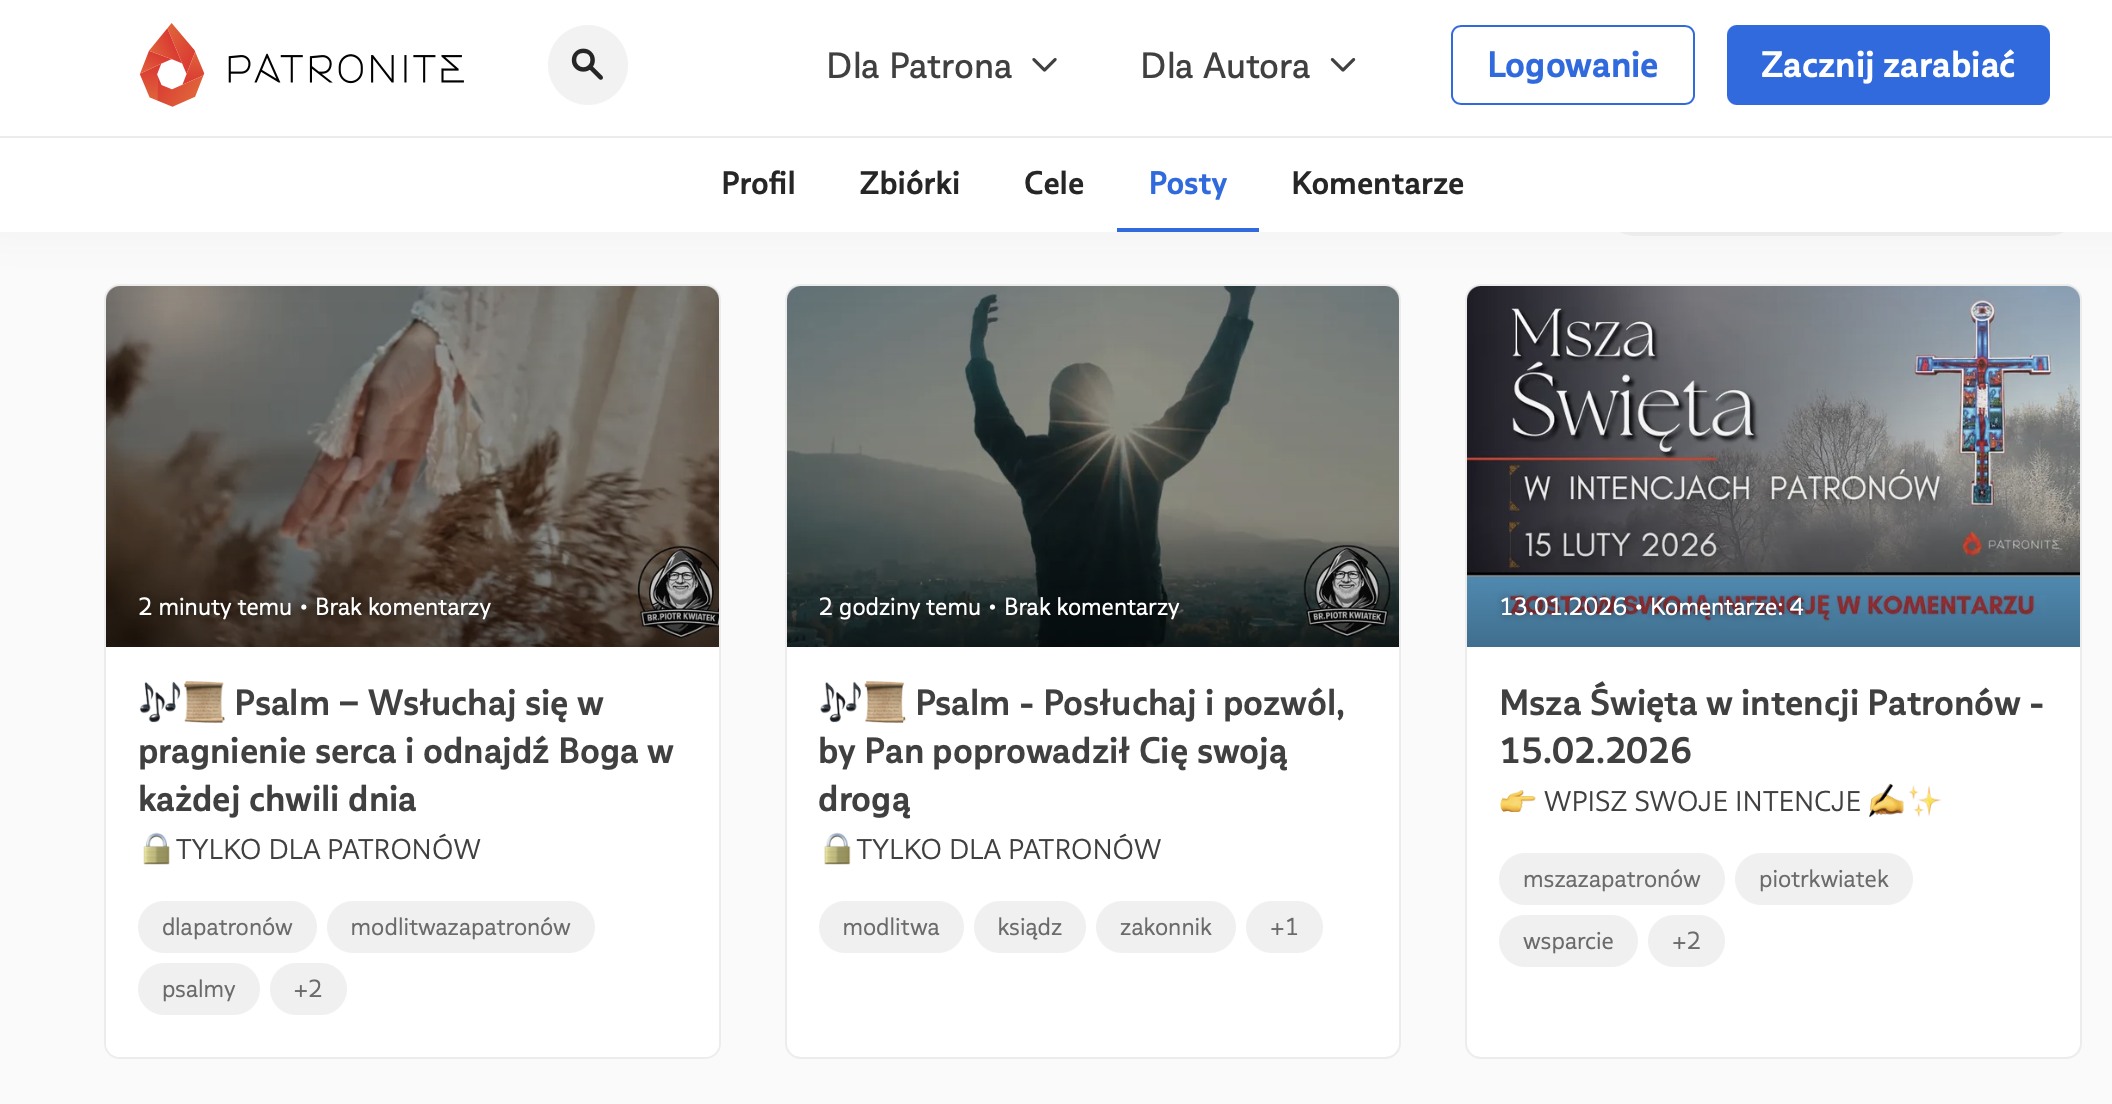The image size is (2112, 1104).
Task: Click the Logowanie button
Action: [x=1572, y=64]
